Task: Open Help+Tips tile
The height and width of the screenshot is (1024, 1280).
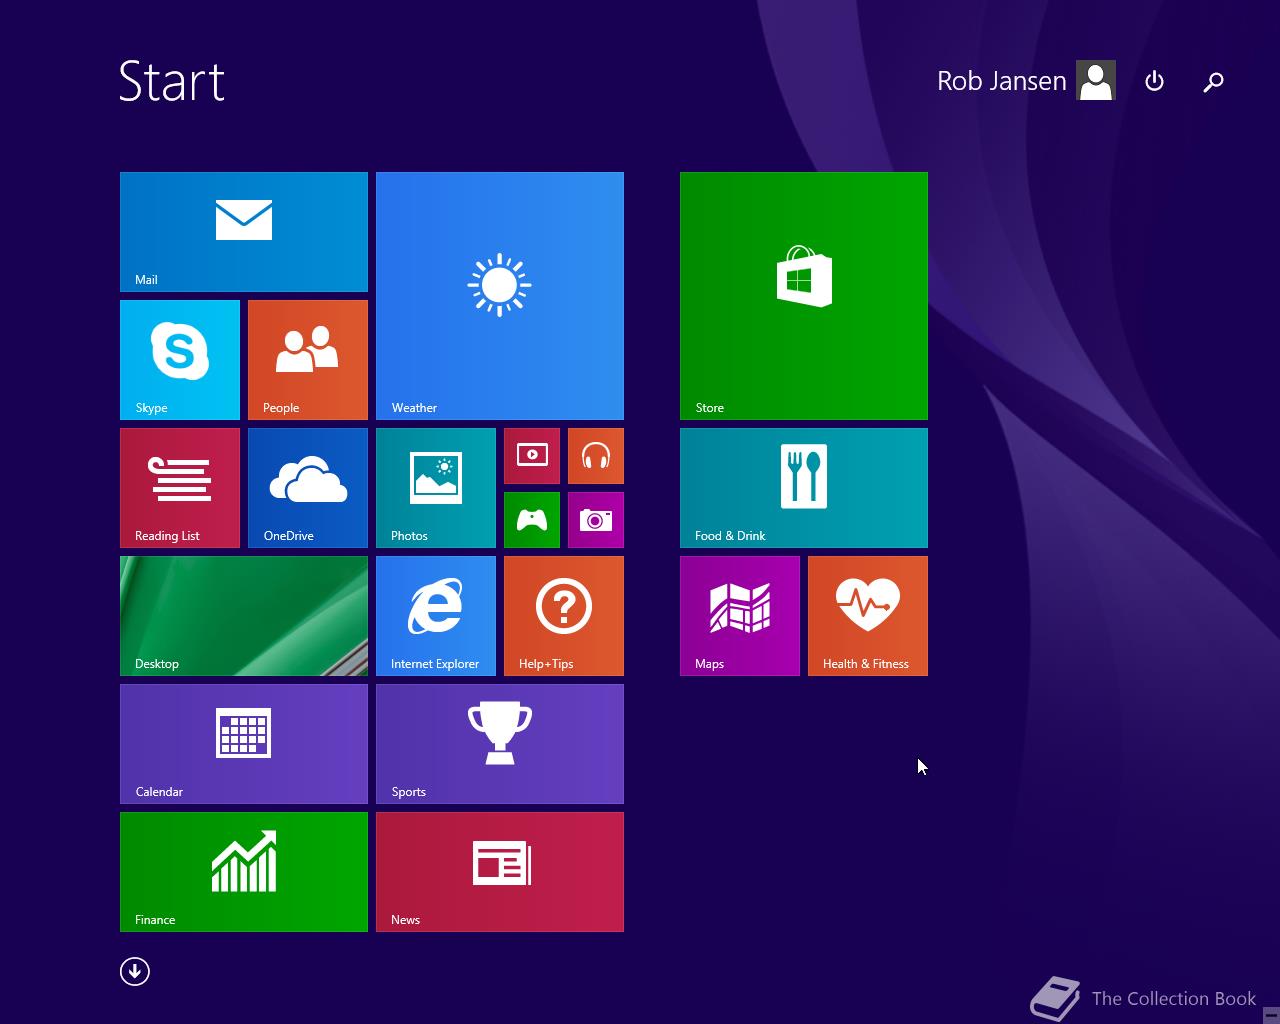Action: point(564,616)
